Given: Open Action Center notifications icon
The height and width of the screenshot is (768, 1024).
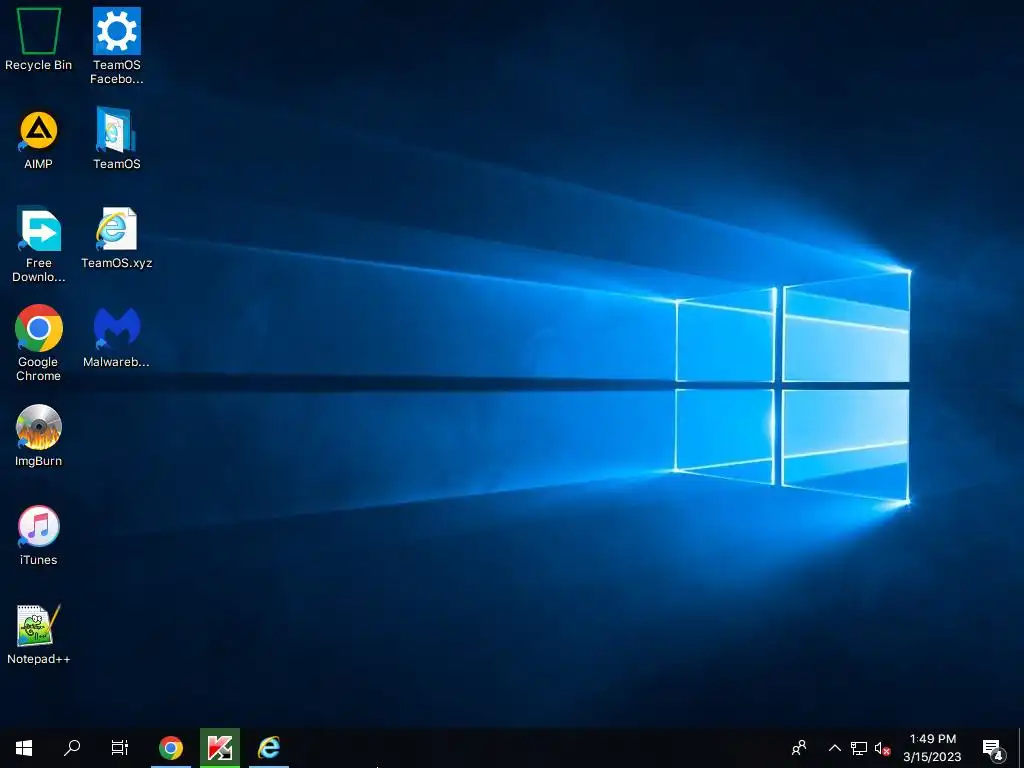Looking at the screenshot, I should click(993, 749).
